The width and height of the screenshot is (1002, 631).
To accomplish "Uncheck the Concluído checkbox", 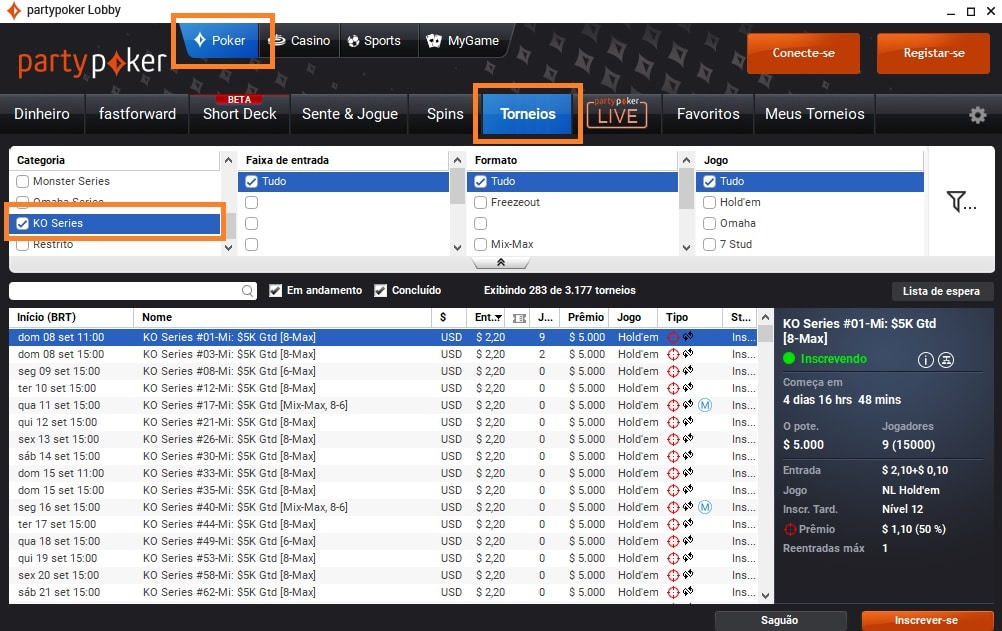I will click(x=380, y=291).
